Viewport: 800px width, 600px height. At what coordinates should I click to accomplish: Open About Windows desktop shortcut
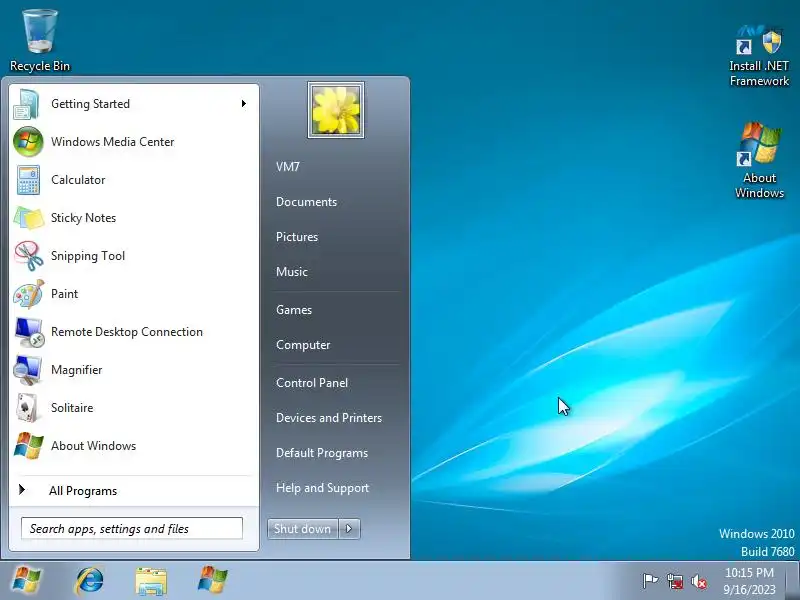click(759, 160)
